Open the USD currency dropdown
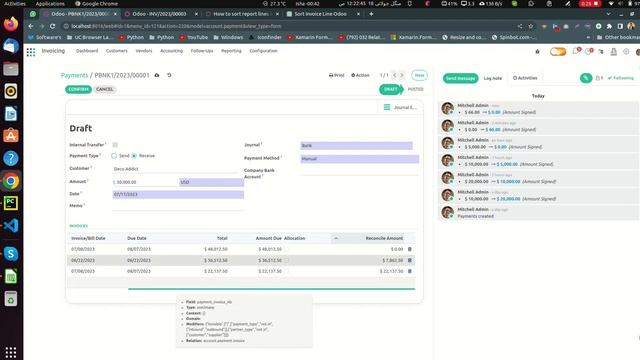 pos(211,182)
